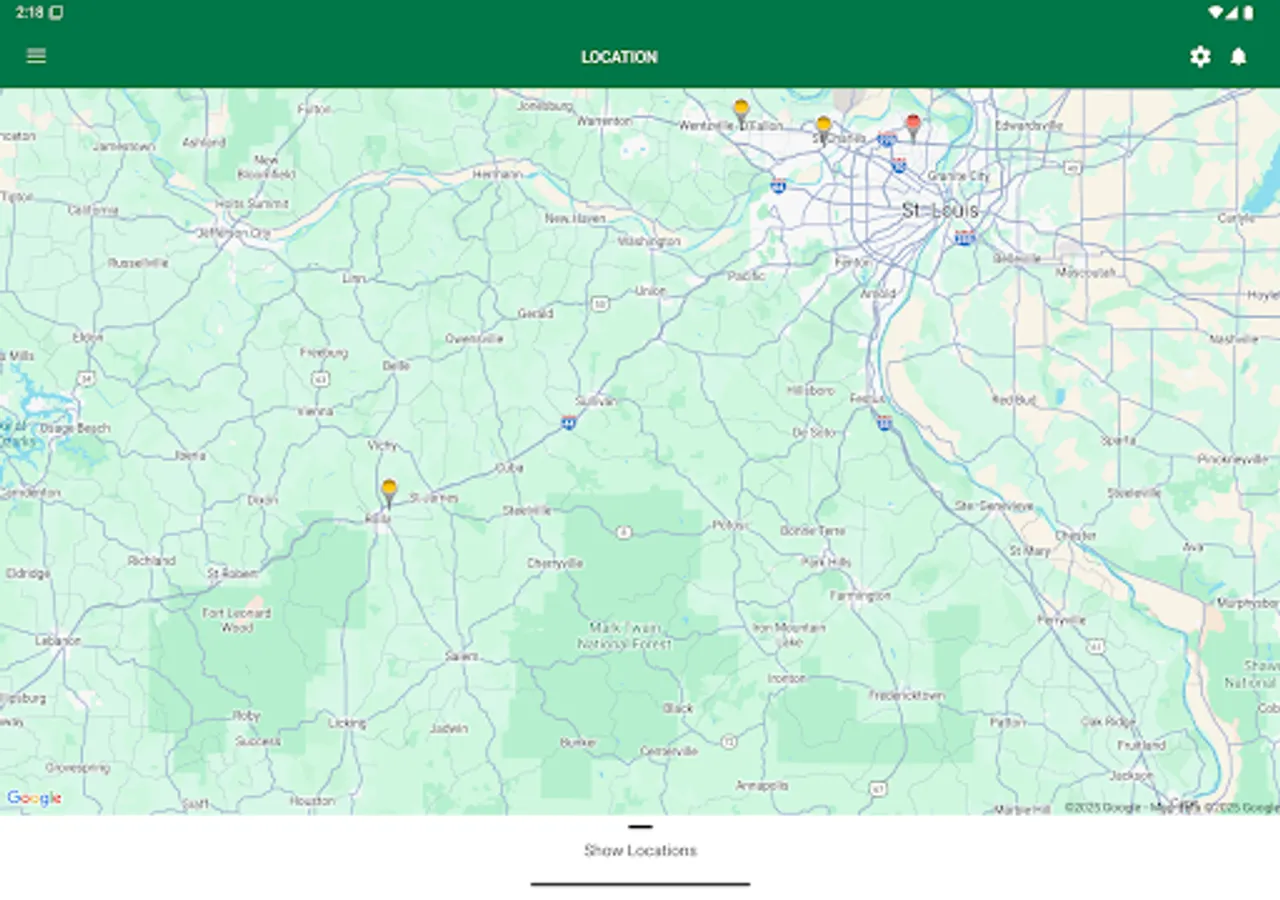Select the orange pin at St Charles

[823, 124]
